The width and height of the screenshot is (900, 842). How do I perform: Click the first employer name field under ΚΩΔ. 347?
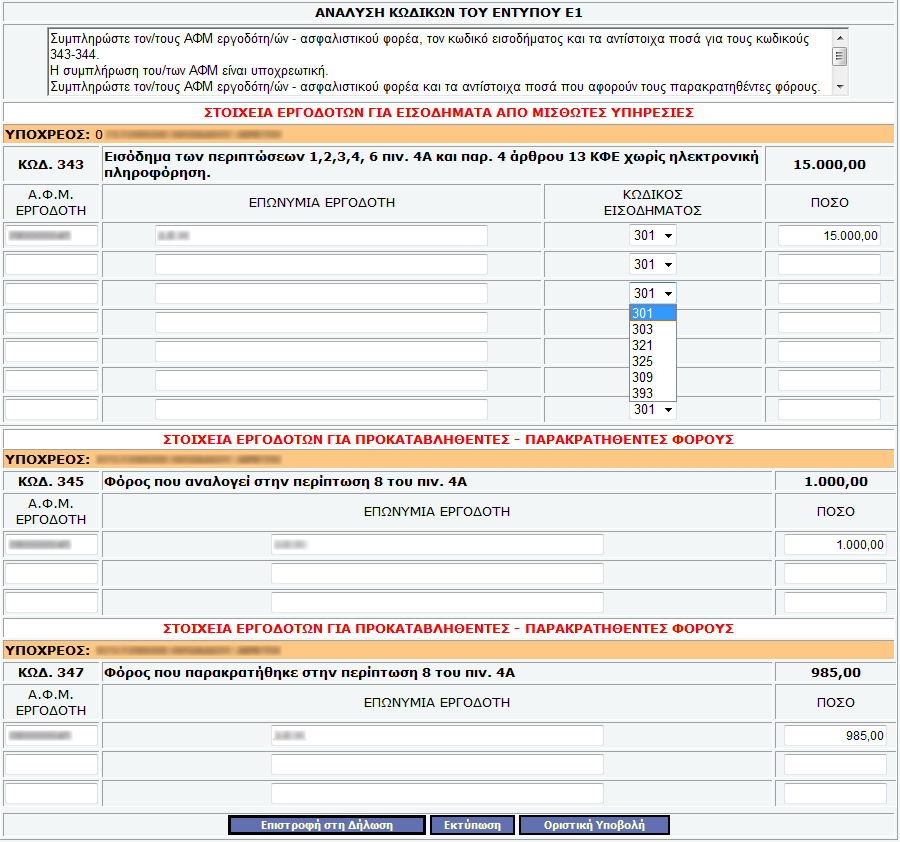(x=437, y=736)
